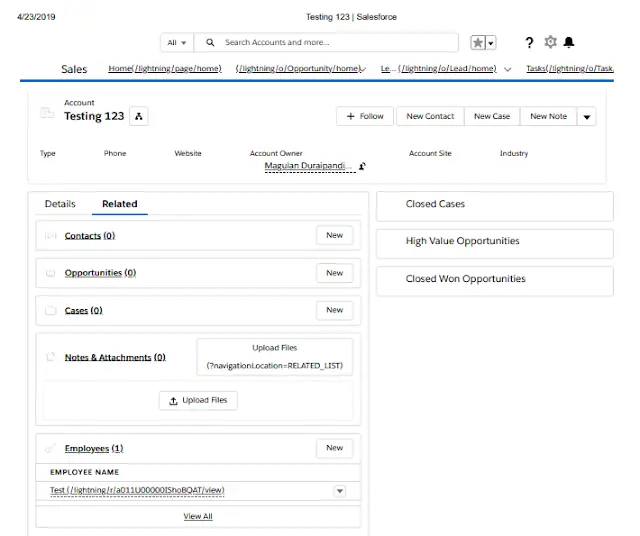Click the Website field label
This screenshot has width=640, height=536.
188,153
